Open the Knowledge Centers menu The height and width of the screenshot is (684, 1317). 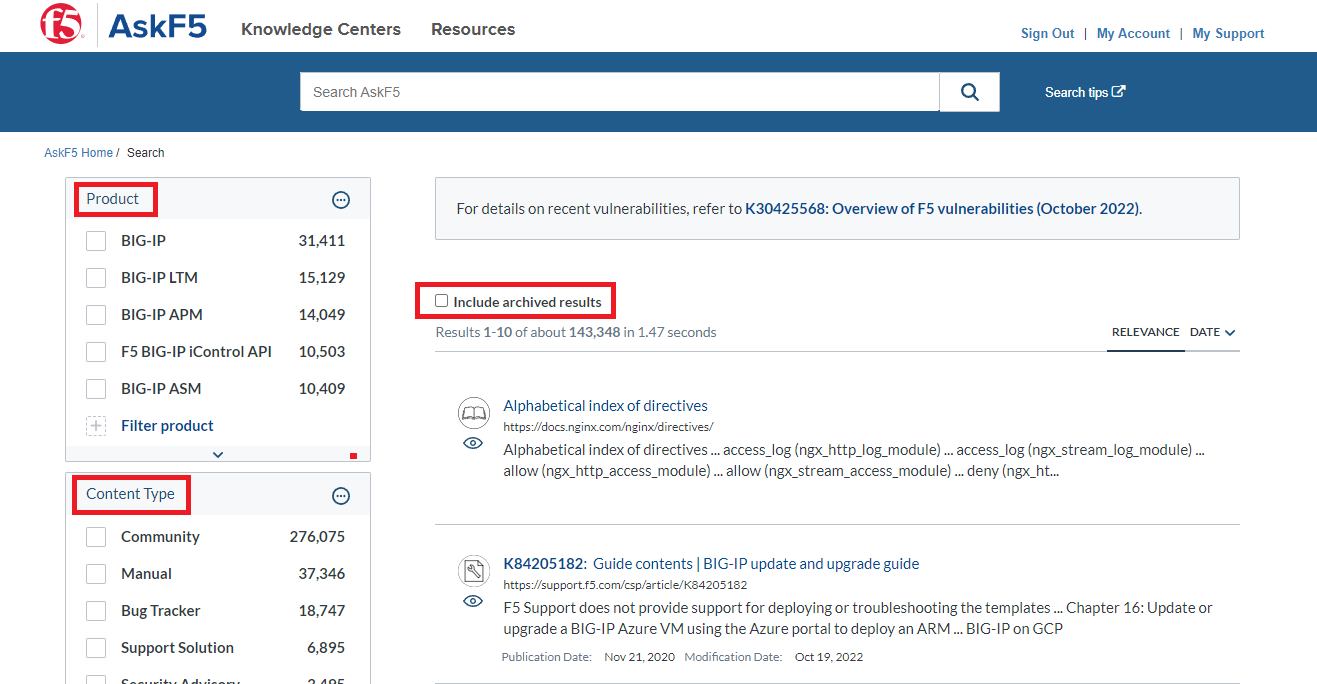coord(321,29)
